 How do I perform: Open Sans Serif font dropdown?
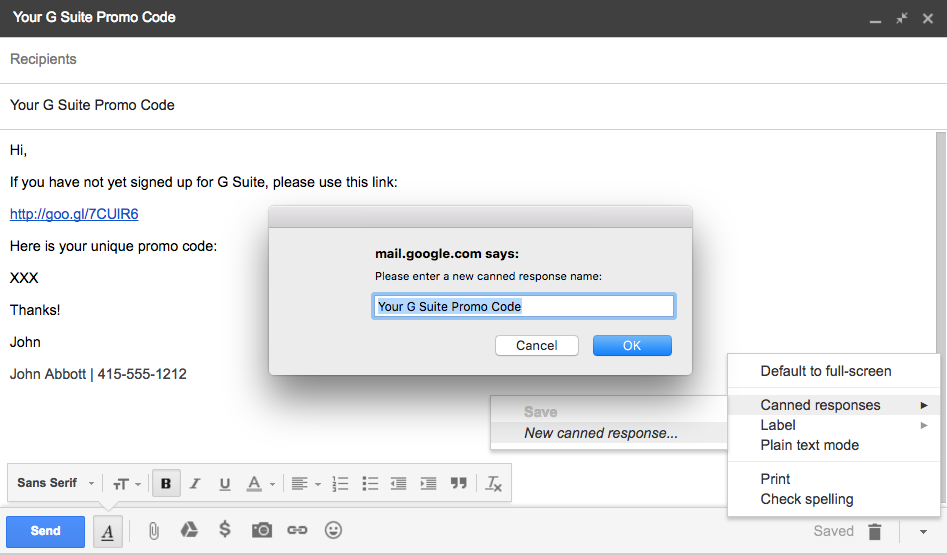pyautogui.click(x=56, y=483)
